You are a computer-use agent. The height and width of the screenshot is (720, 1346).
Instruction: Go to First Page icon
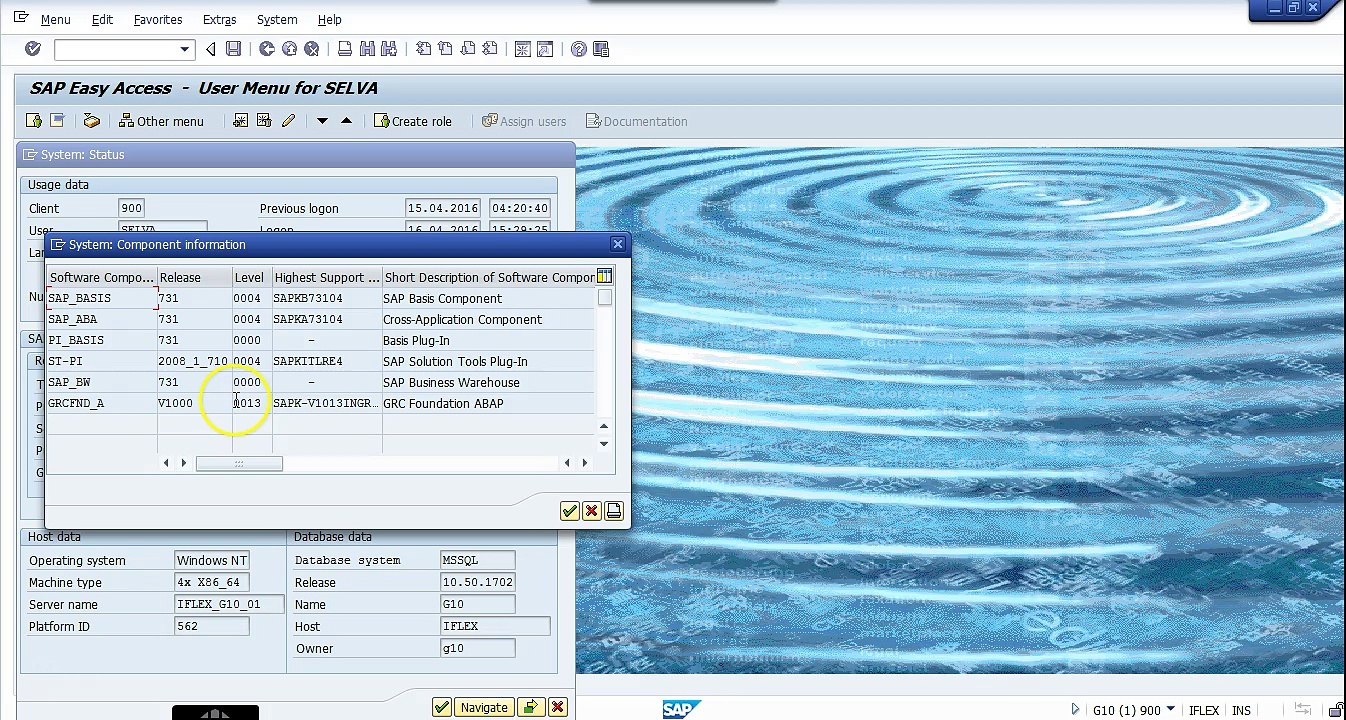423,49
